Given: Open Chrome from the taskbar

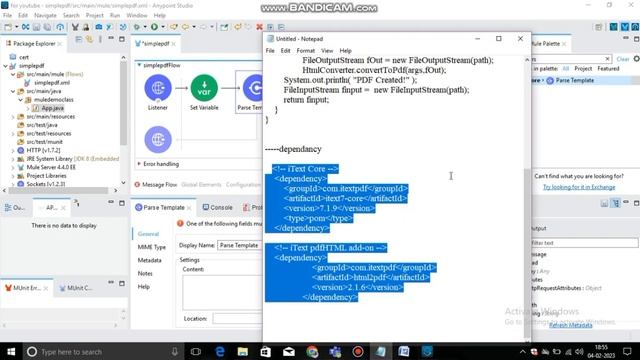Looking at the screenshot, I should click(x=312, y=351).
